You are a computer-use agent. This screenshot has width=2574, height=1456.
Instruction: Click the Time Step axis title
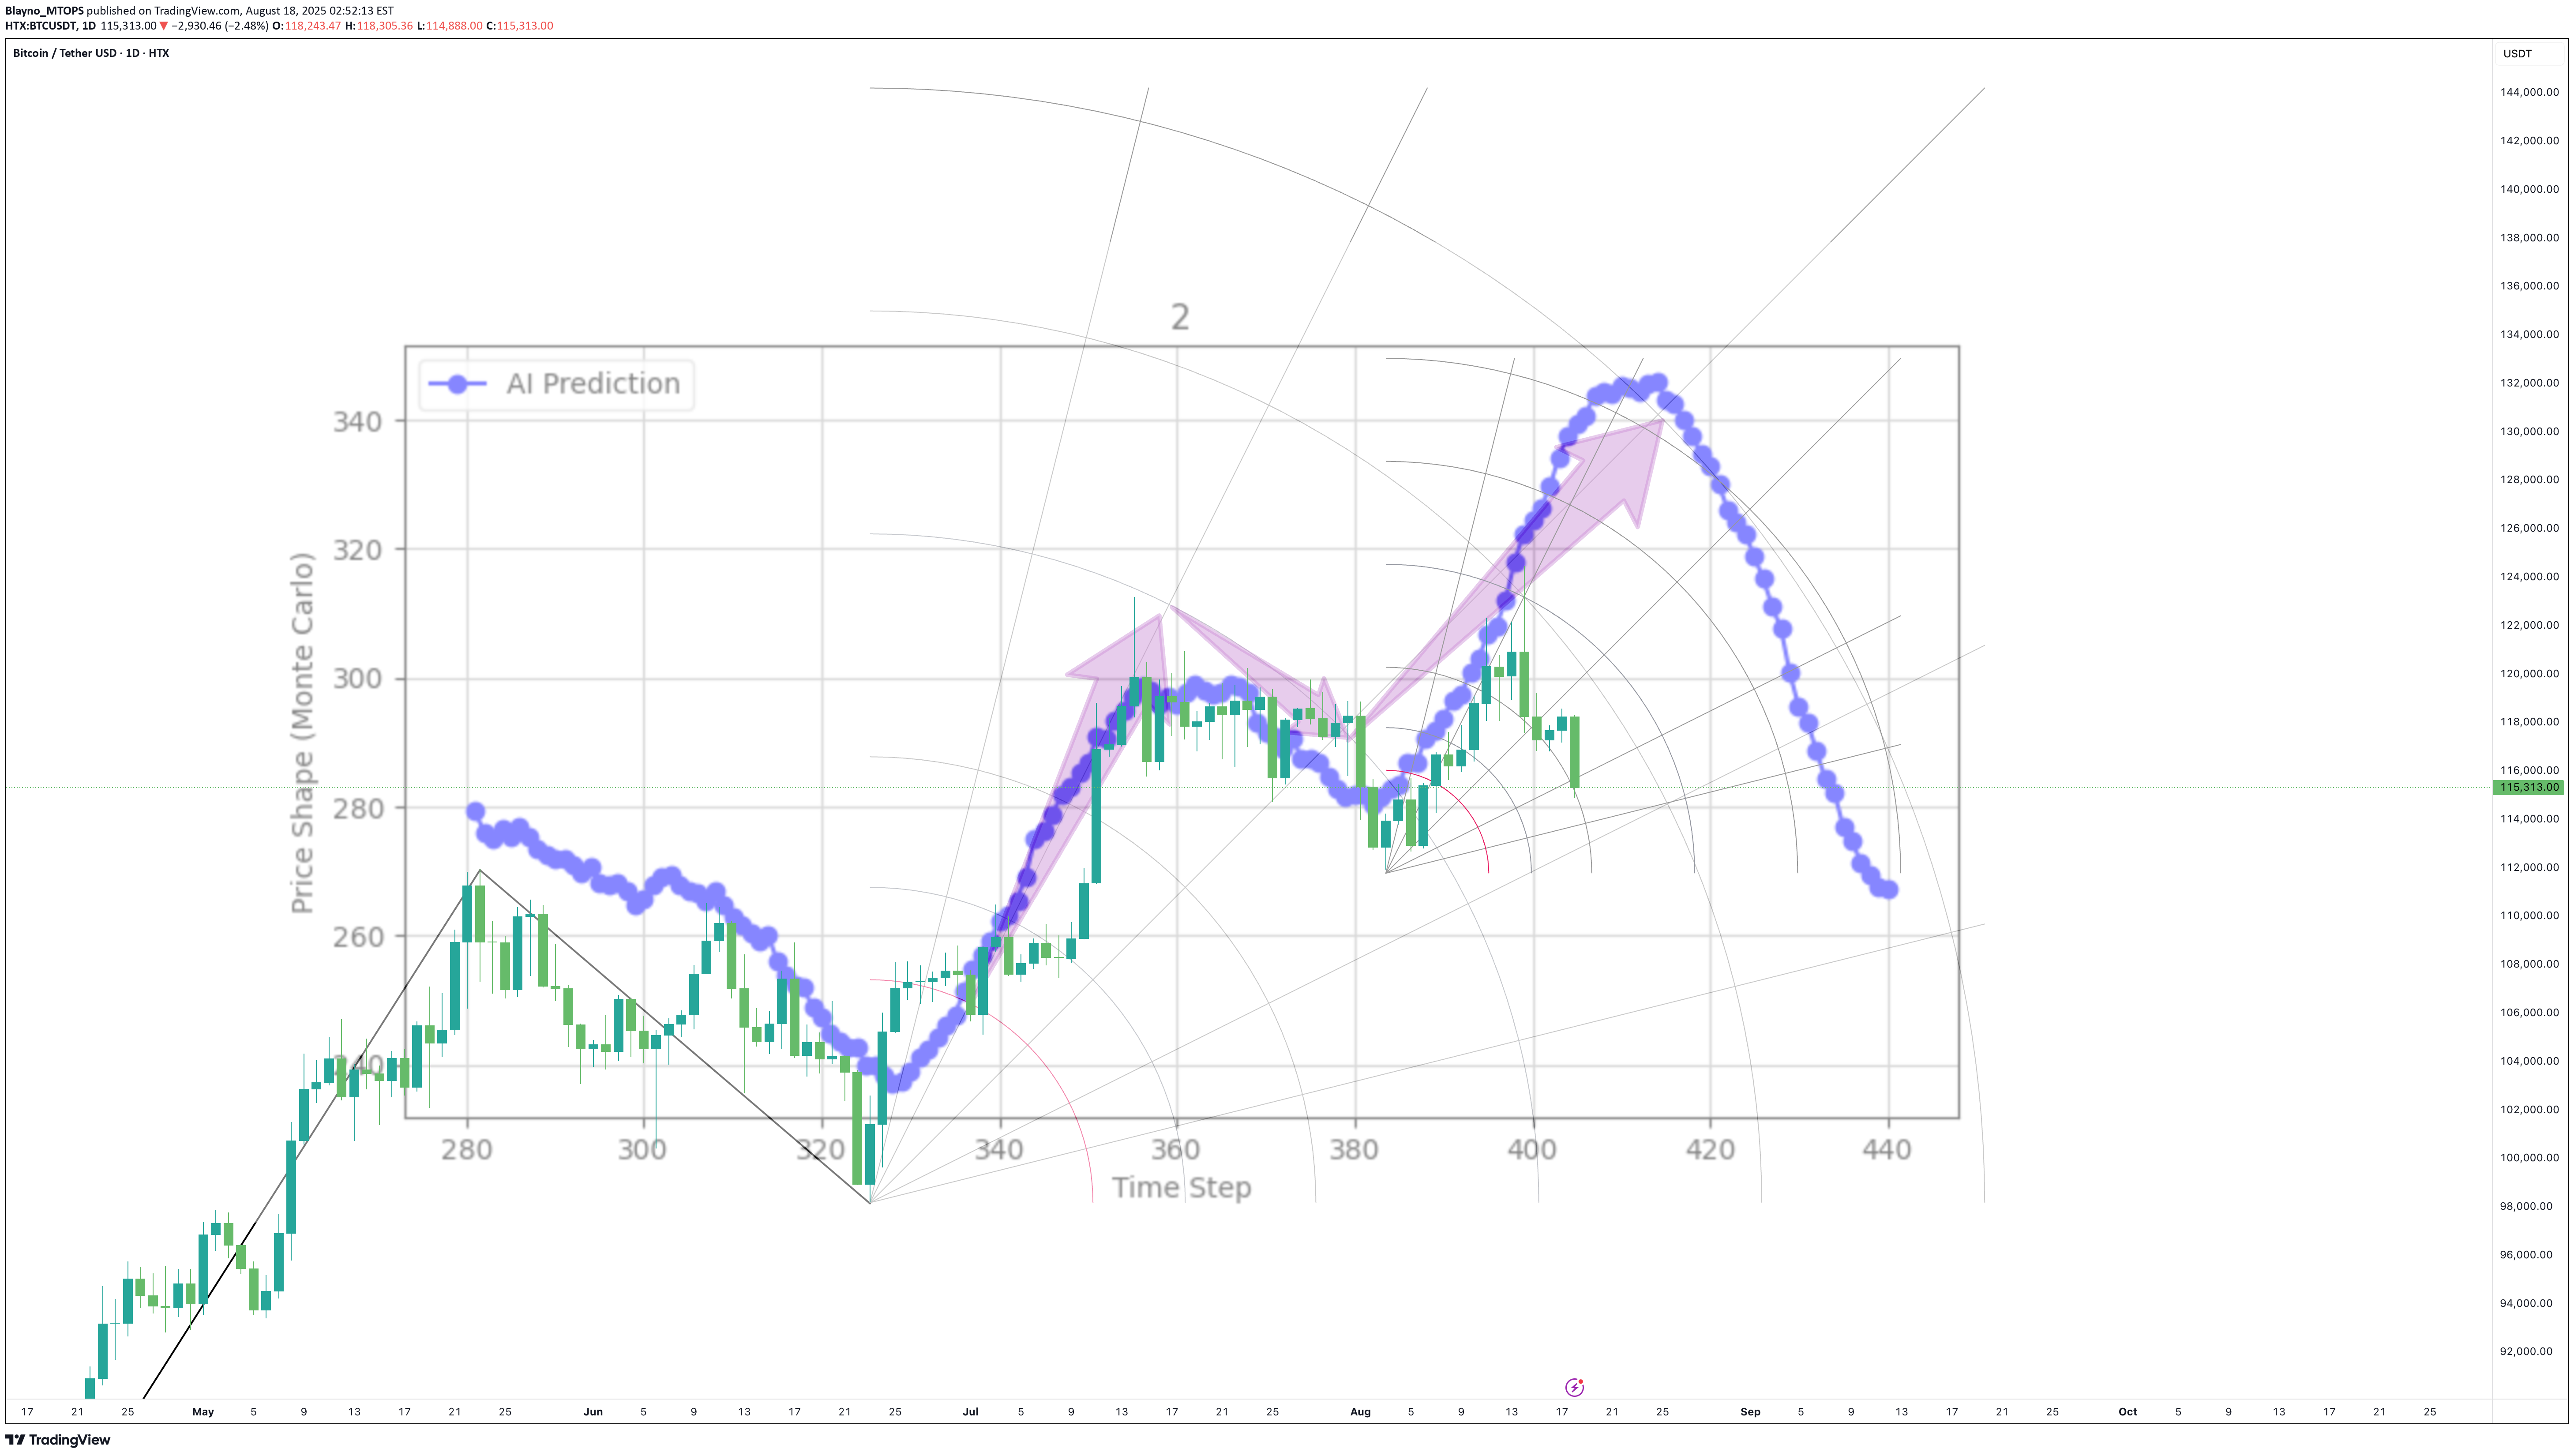coord(1182,1188)
